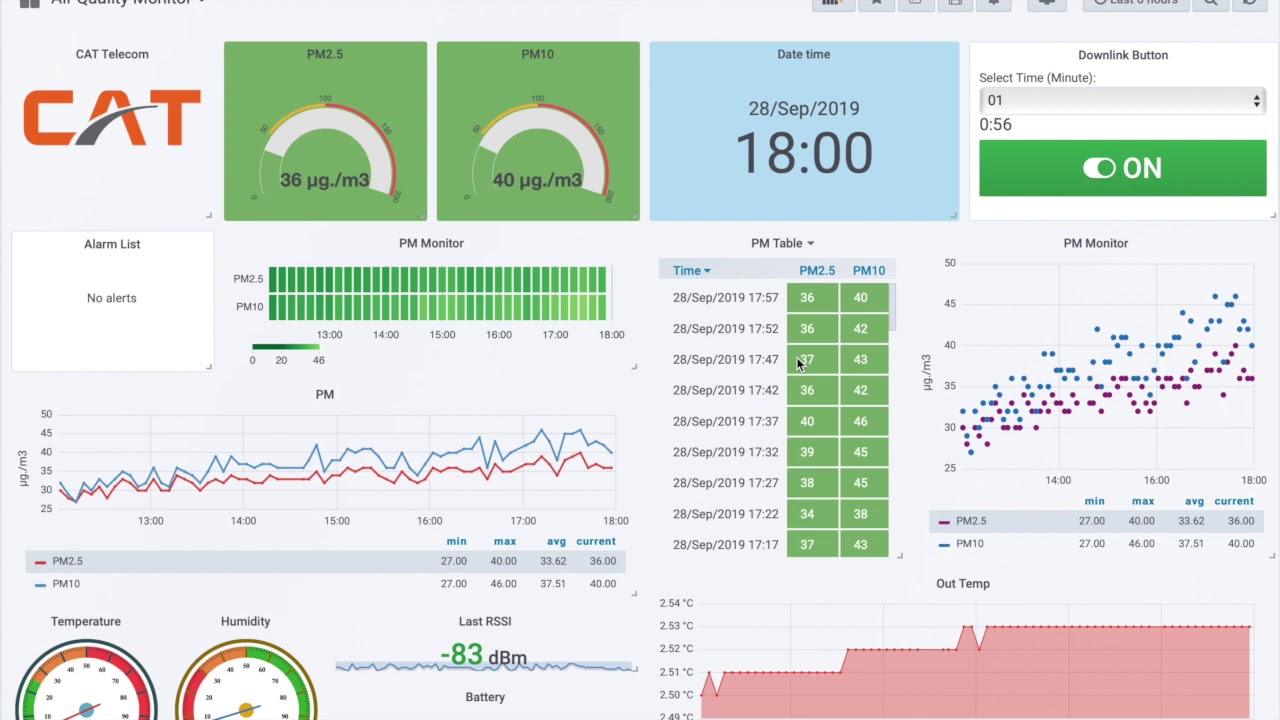Toggle PM10 series in the scatter PM Monitor legend

970,544
